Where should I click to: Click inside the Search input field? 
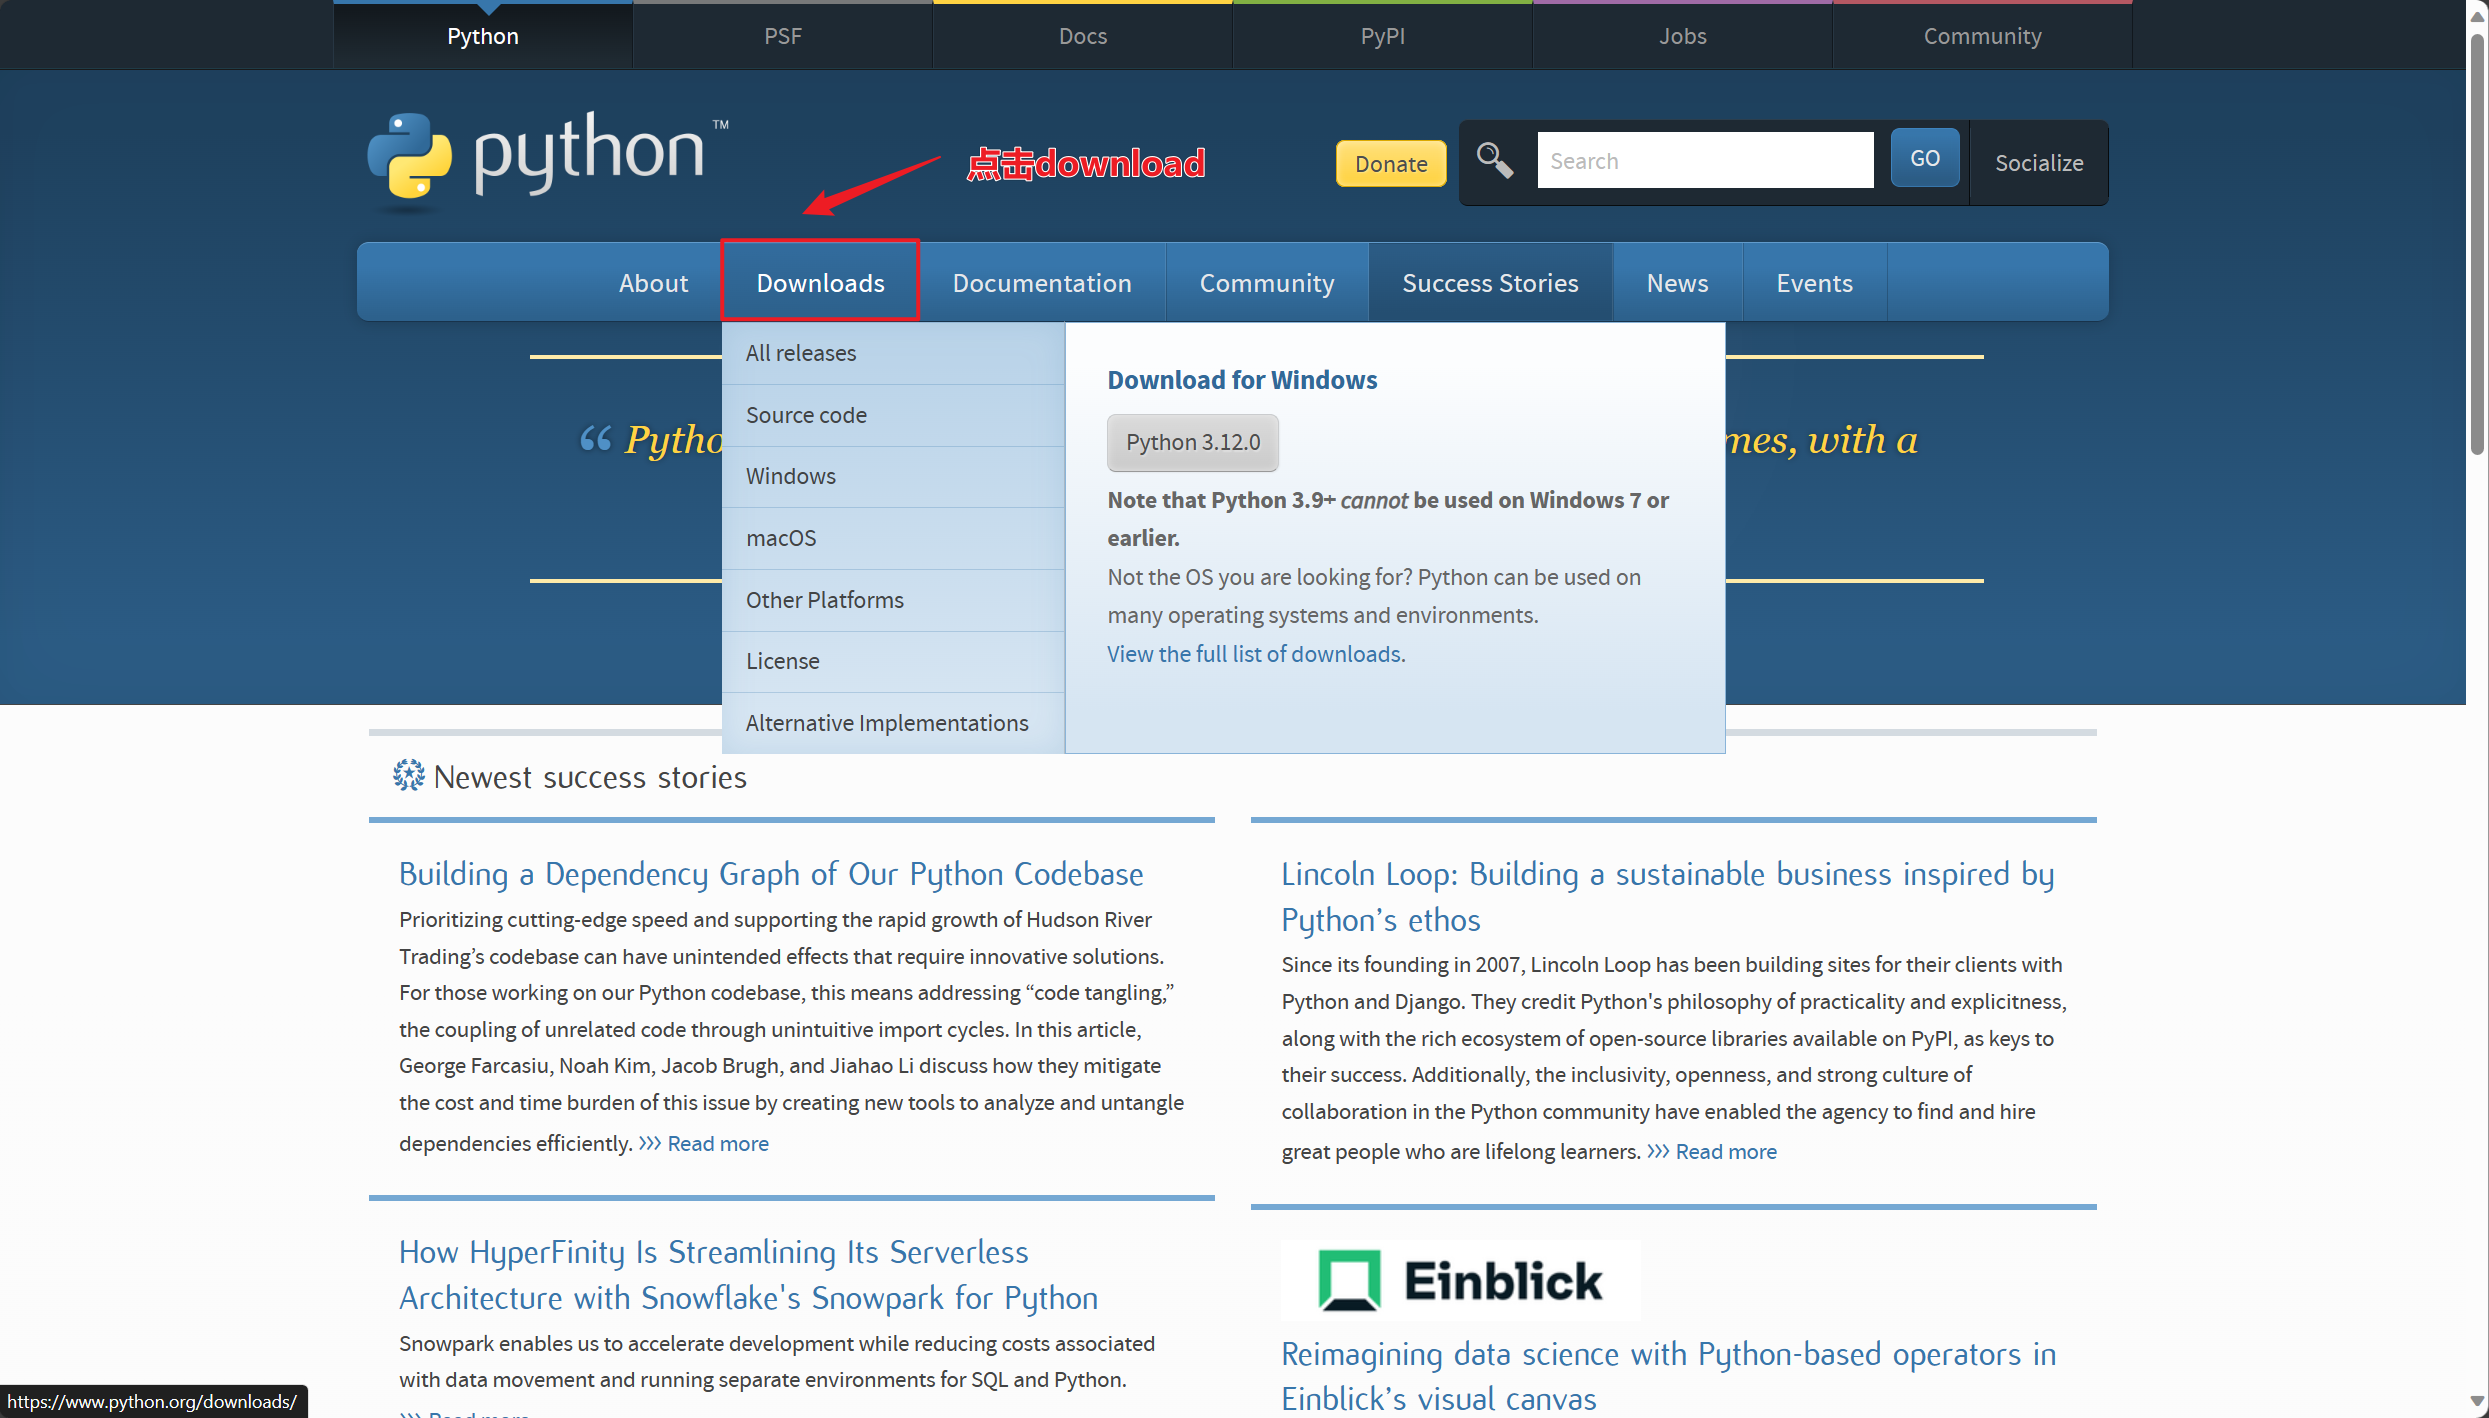pyautogui.click(x=1705, y=160)
